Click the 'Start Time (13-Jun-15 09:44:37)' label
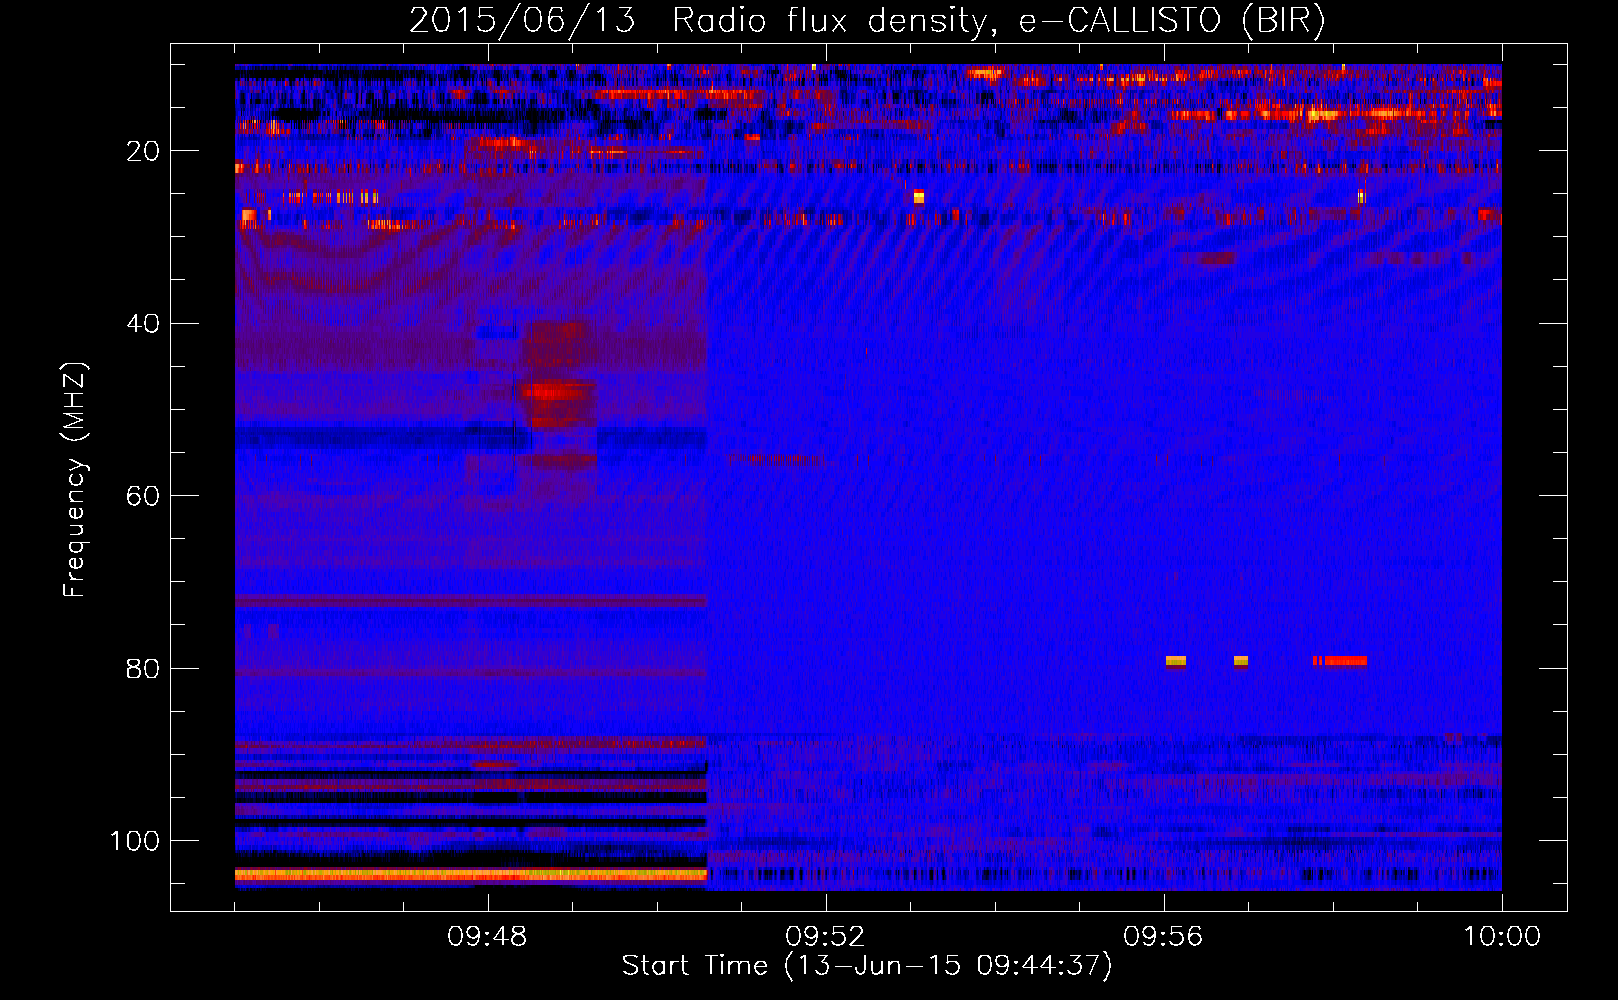1618x1000 pixels. (867, 966)
